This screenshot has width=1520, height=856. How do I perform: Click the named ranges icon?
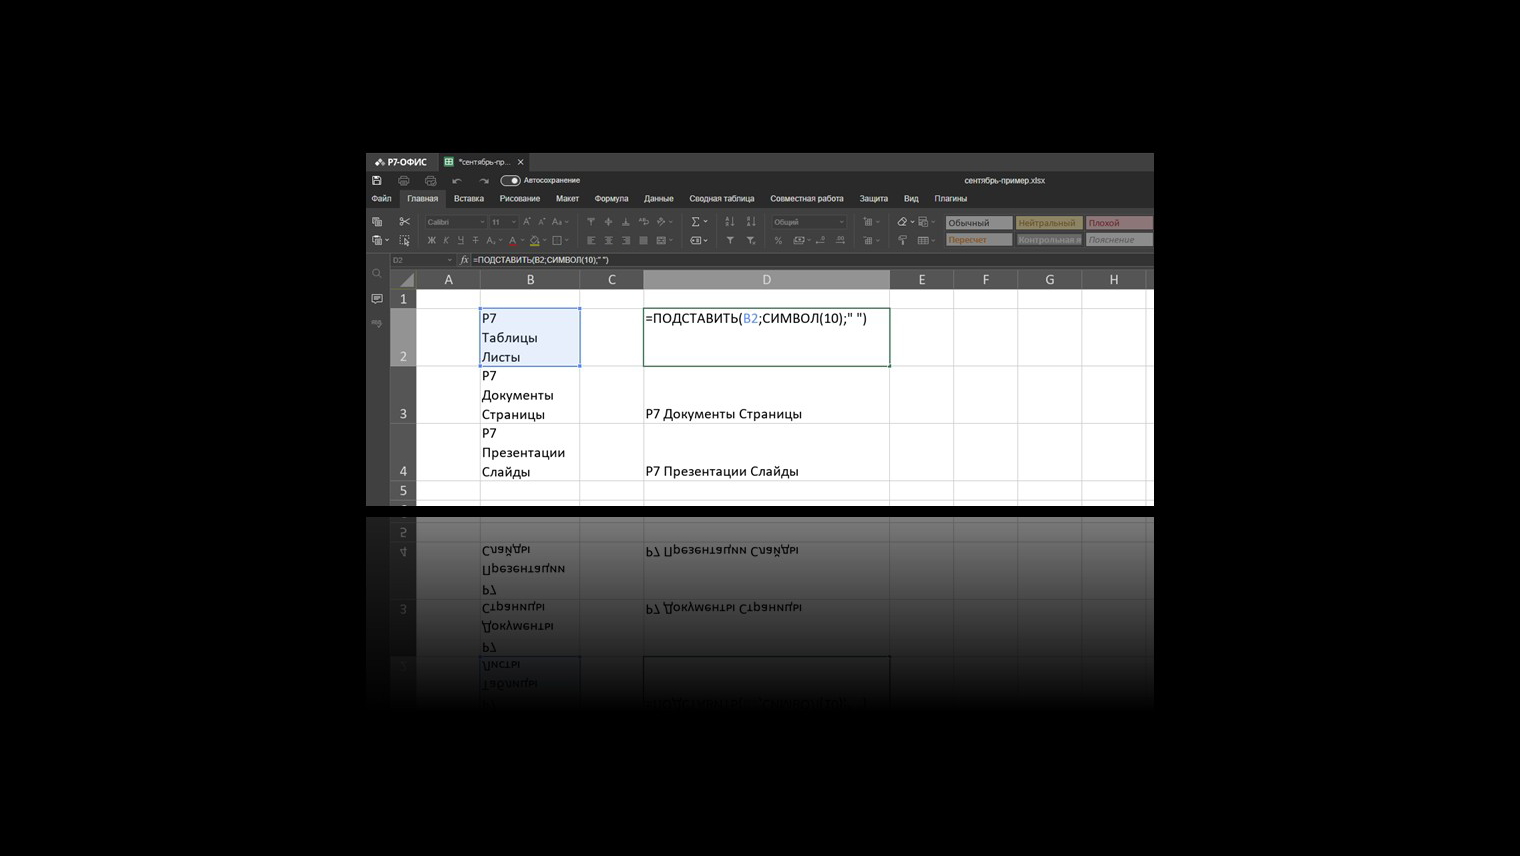click(x=698, y=241)
